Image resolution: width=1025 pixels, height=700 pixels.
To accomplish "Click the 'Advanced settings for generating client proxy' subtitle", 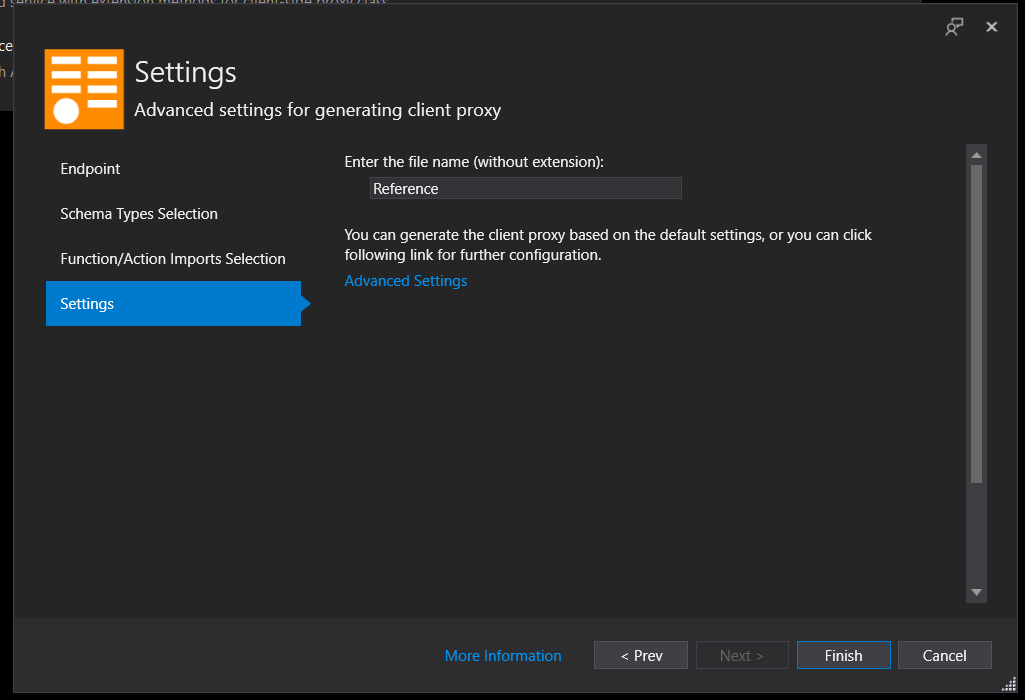I will click(x=318, y=110).
